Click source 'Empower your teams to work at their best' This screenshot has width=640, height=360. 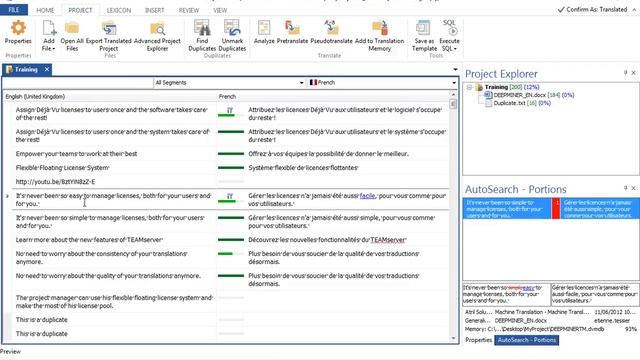pos(76,154)
